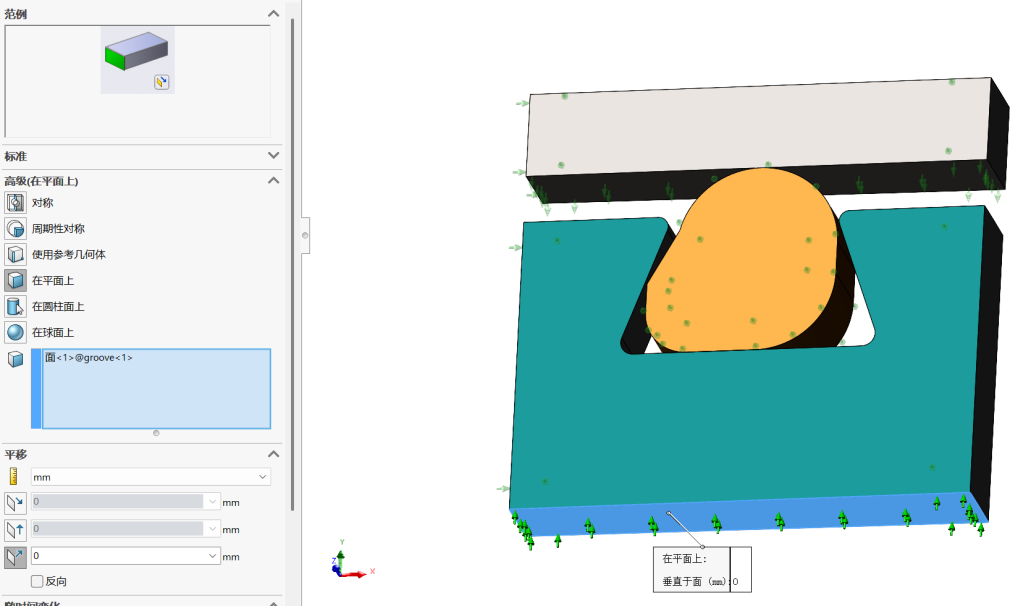Pick the 在球面上 spherical faces icon
Screen dimensions: 1010x606
tap(15, 332)
